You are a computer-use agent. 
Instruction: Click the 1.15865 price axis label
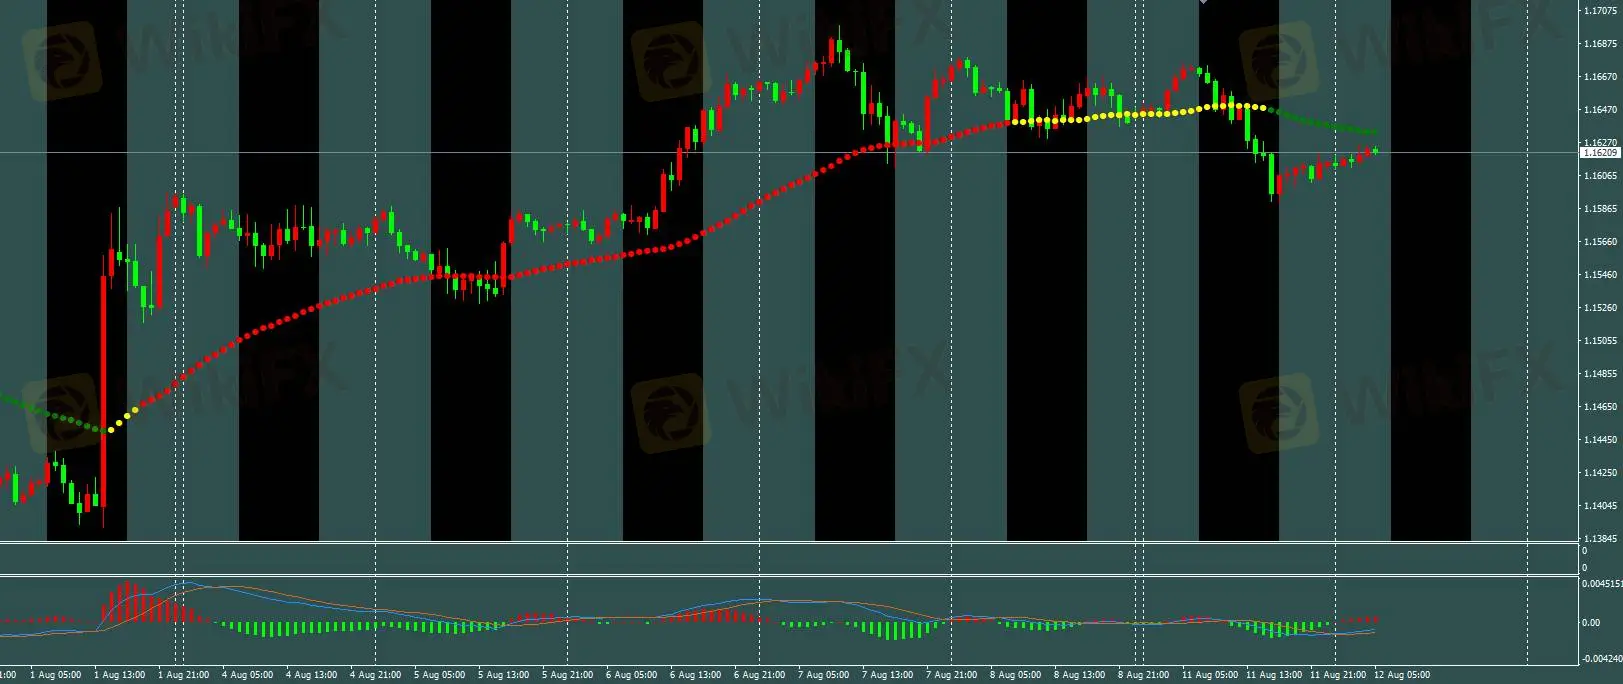(x=1601, y=209)
